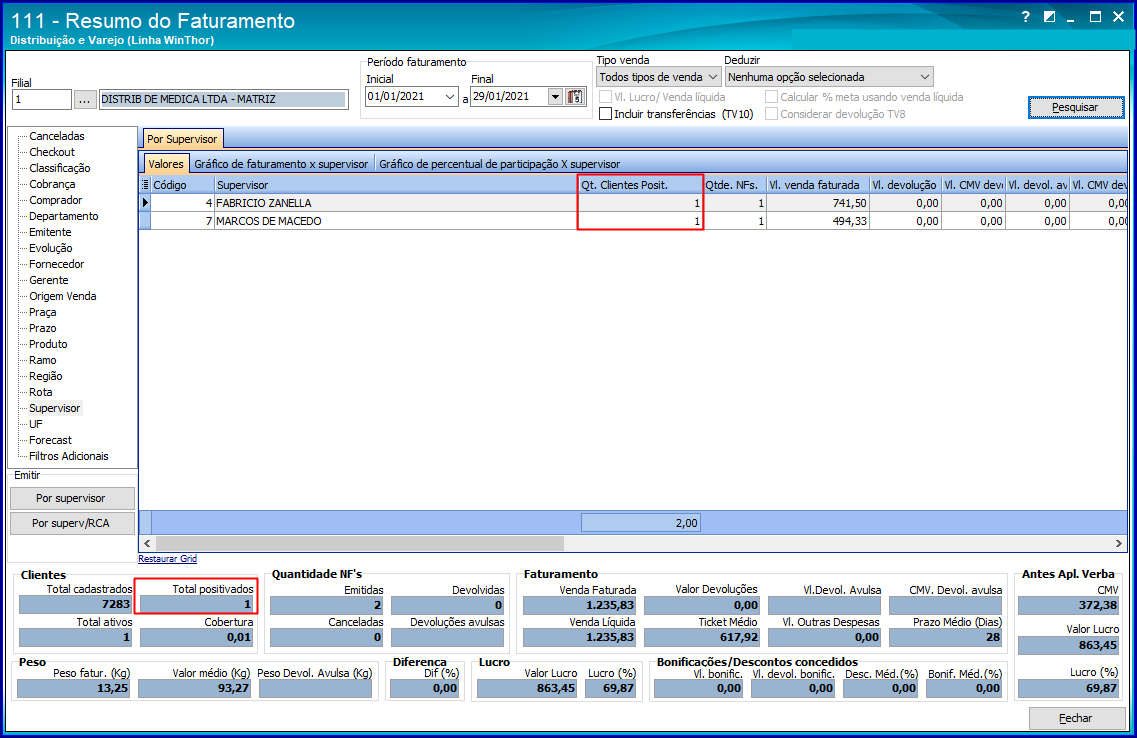The height and width of the screenshot is (738, 1137).
Task: Select Emitente in the tree
Action: 50,232
